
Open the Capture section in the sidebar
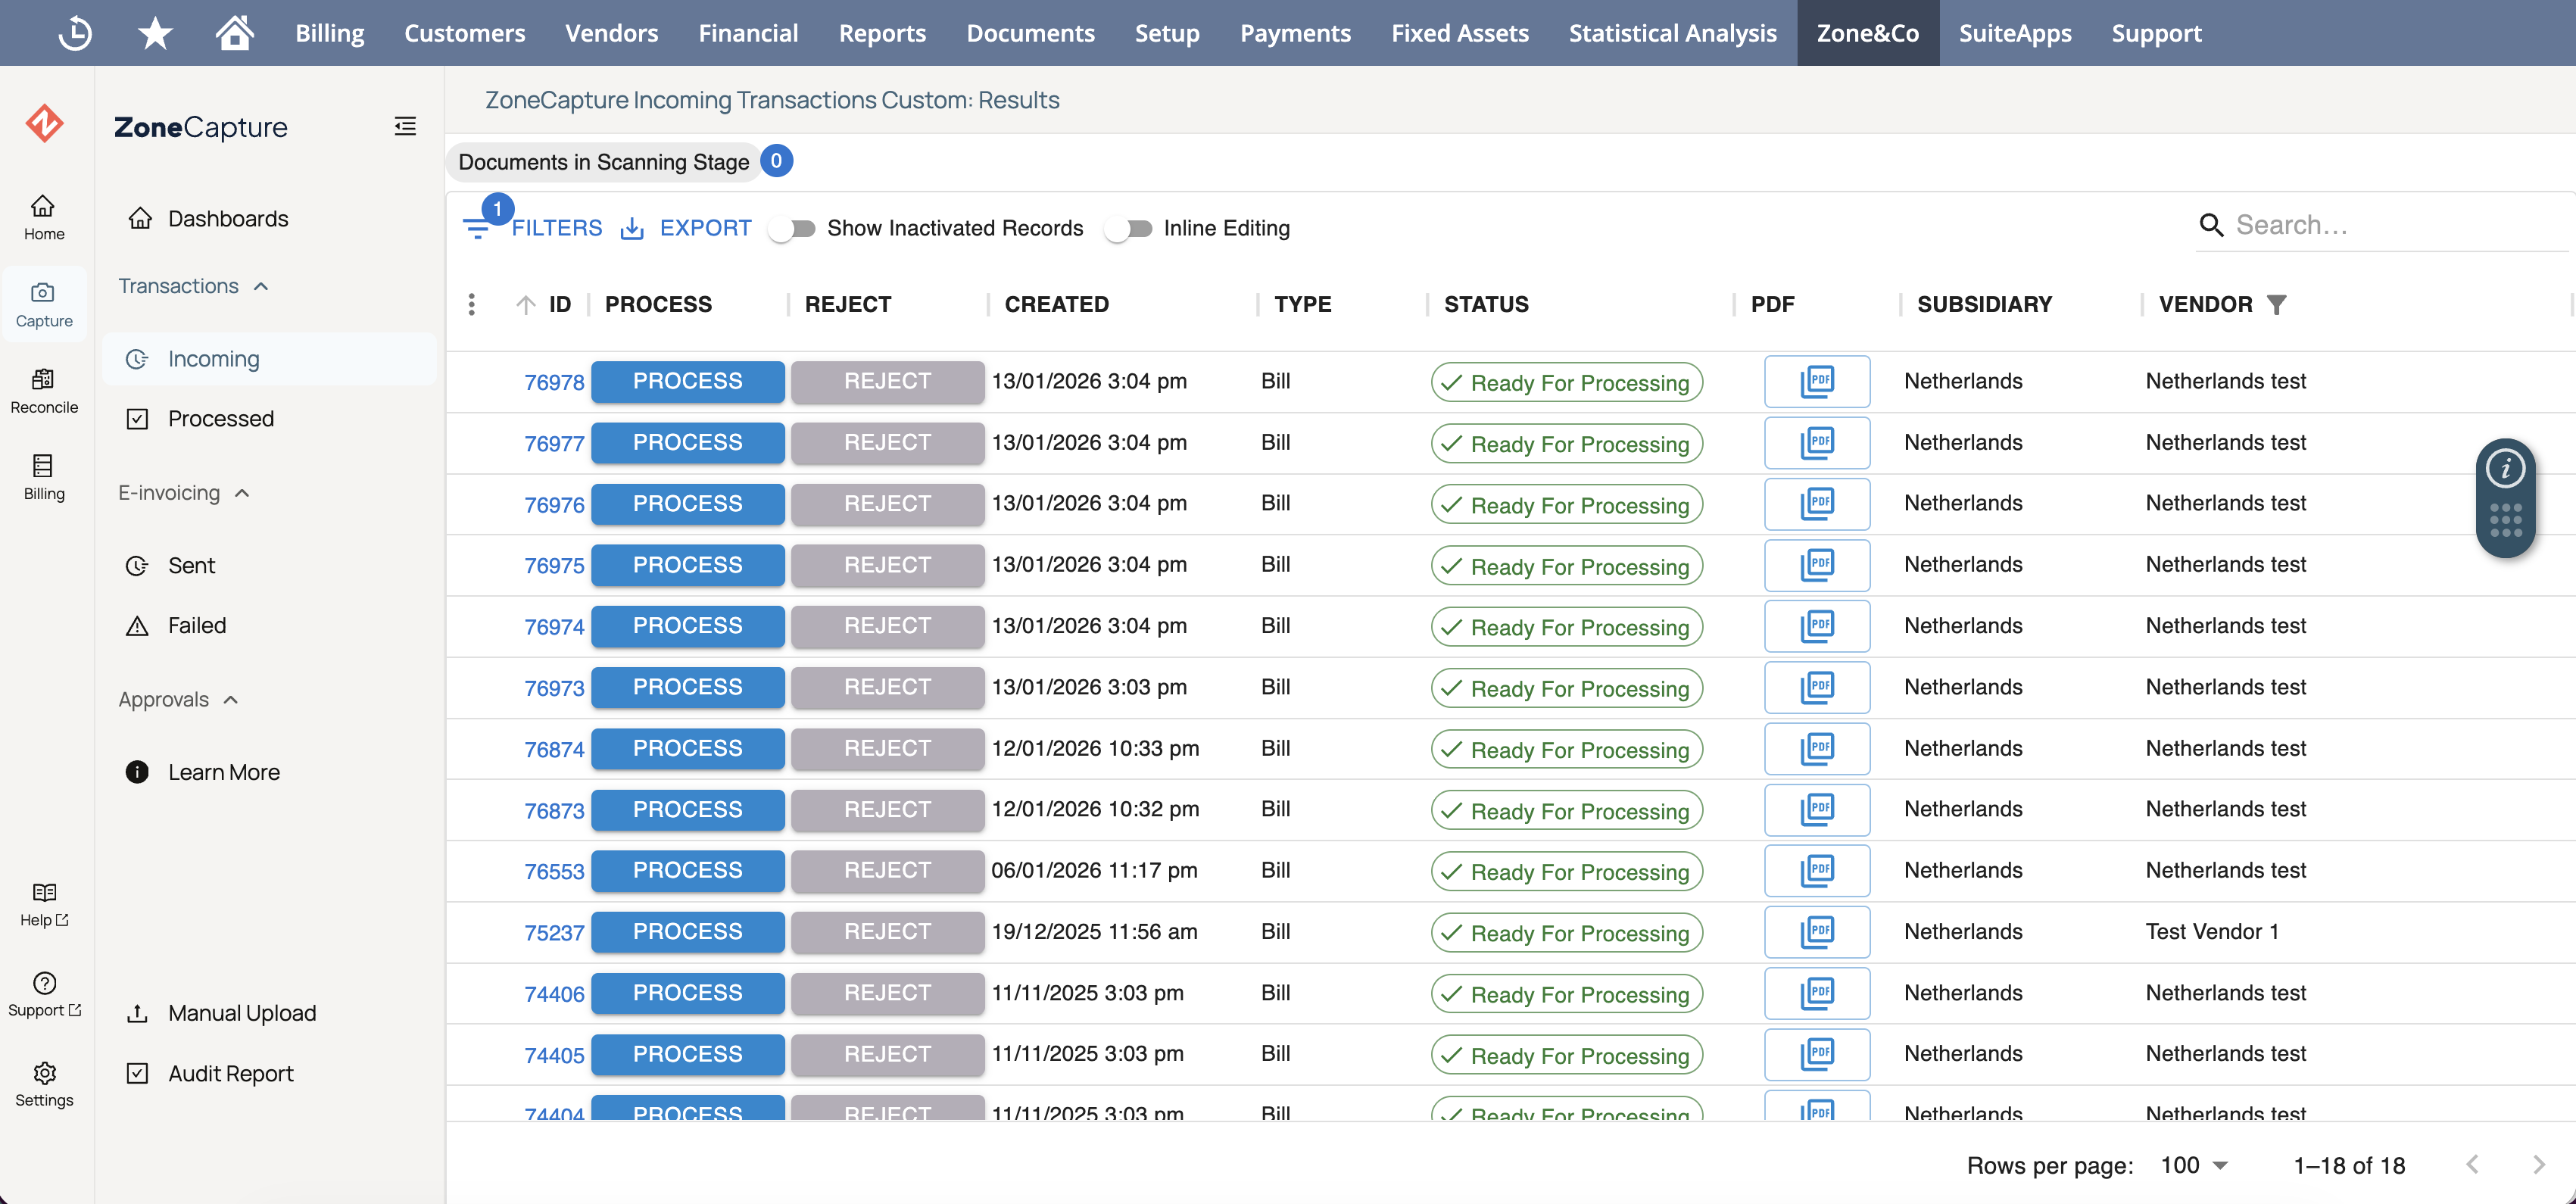(44, 302)
